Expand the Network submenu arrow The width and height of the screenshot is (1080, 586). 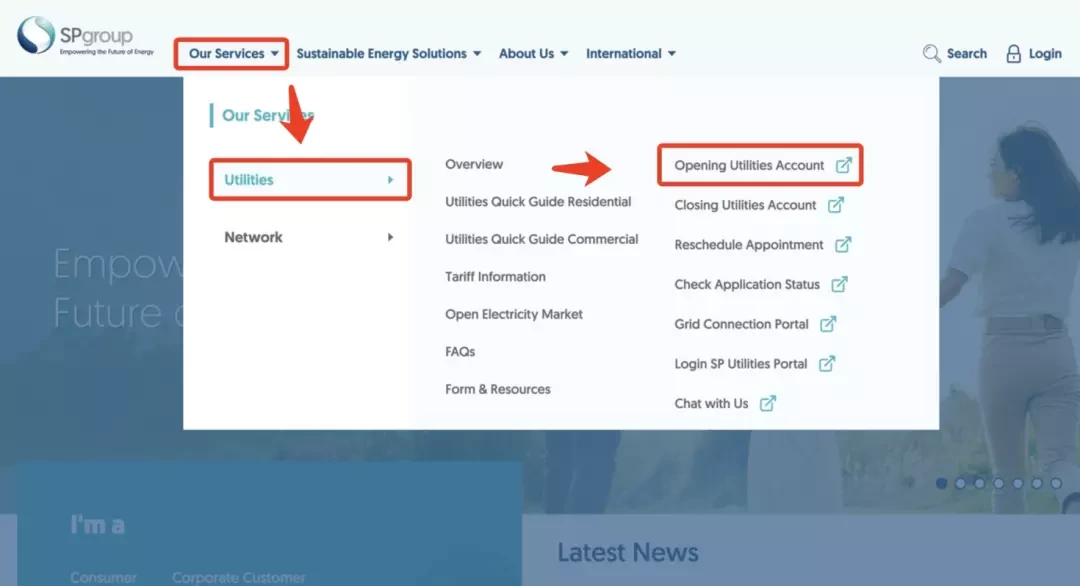point(391,237)
